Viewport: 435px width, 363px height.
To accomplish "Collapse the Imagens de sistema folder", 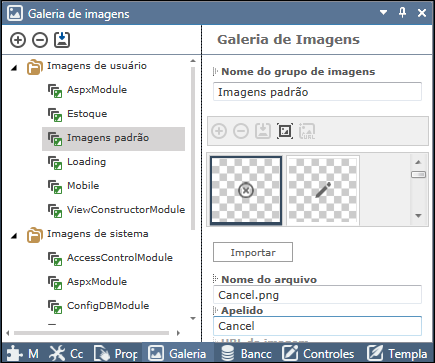I will pos(14,236).
